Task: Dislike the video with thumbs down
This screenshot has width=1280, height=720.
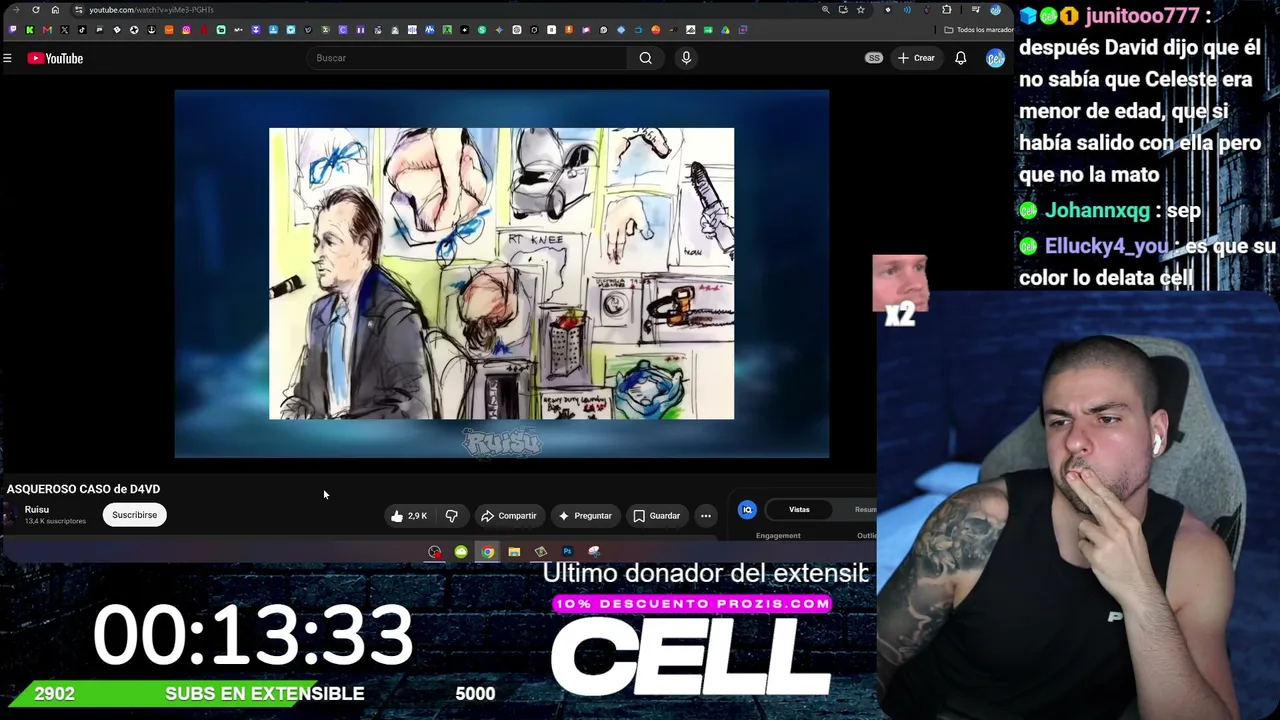Action: pos(451,516)
